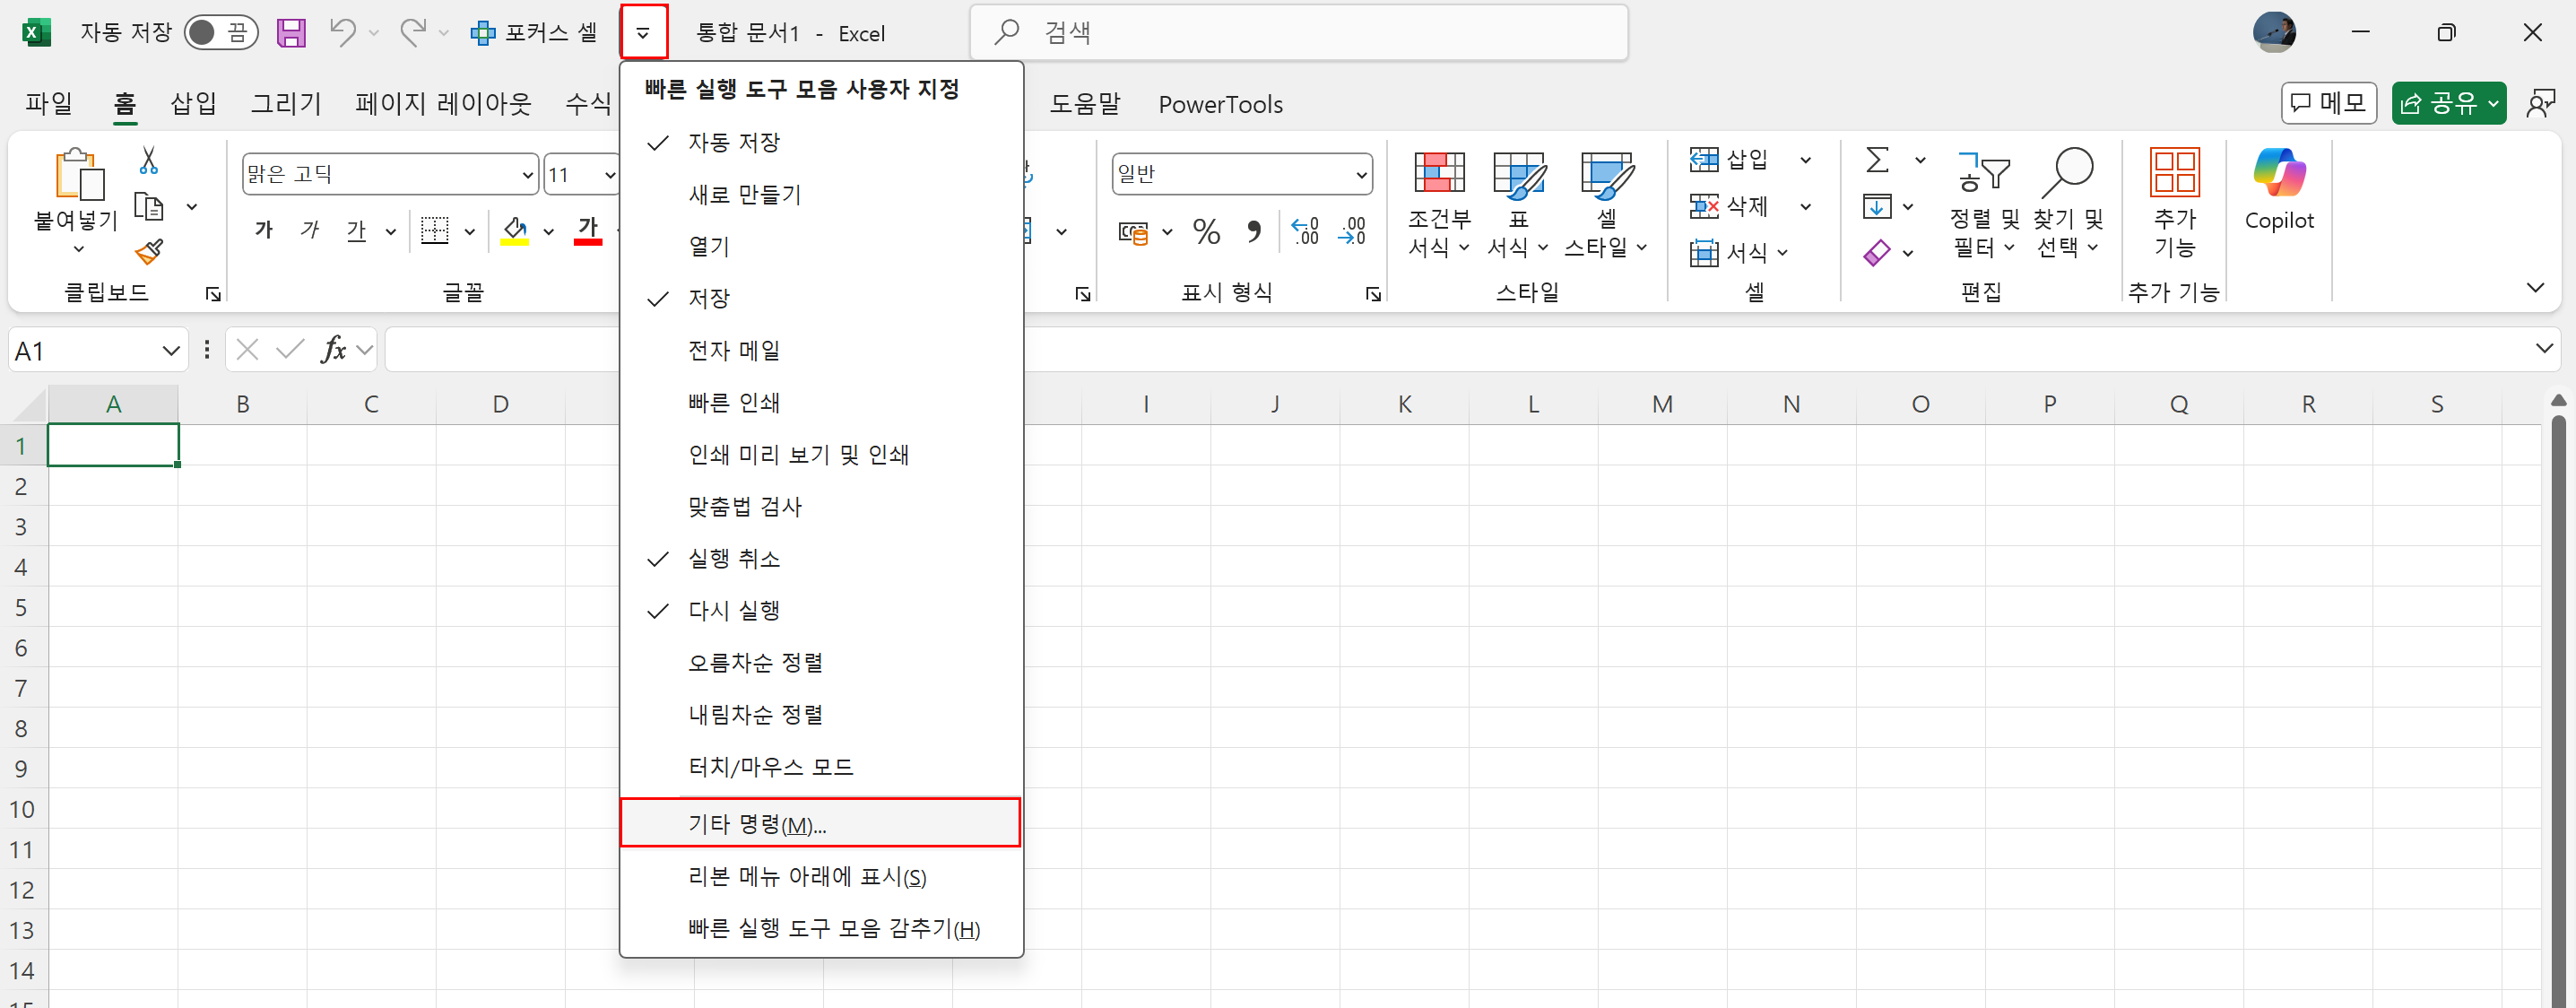Click the Save floppy disk icon
Viewport: 2576px width, 1008px height.
pos(291,33)
